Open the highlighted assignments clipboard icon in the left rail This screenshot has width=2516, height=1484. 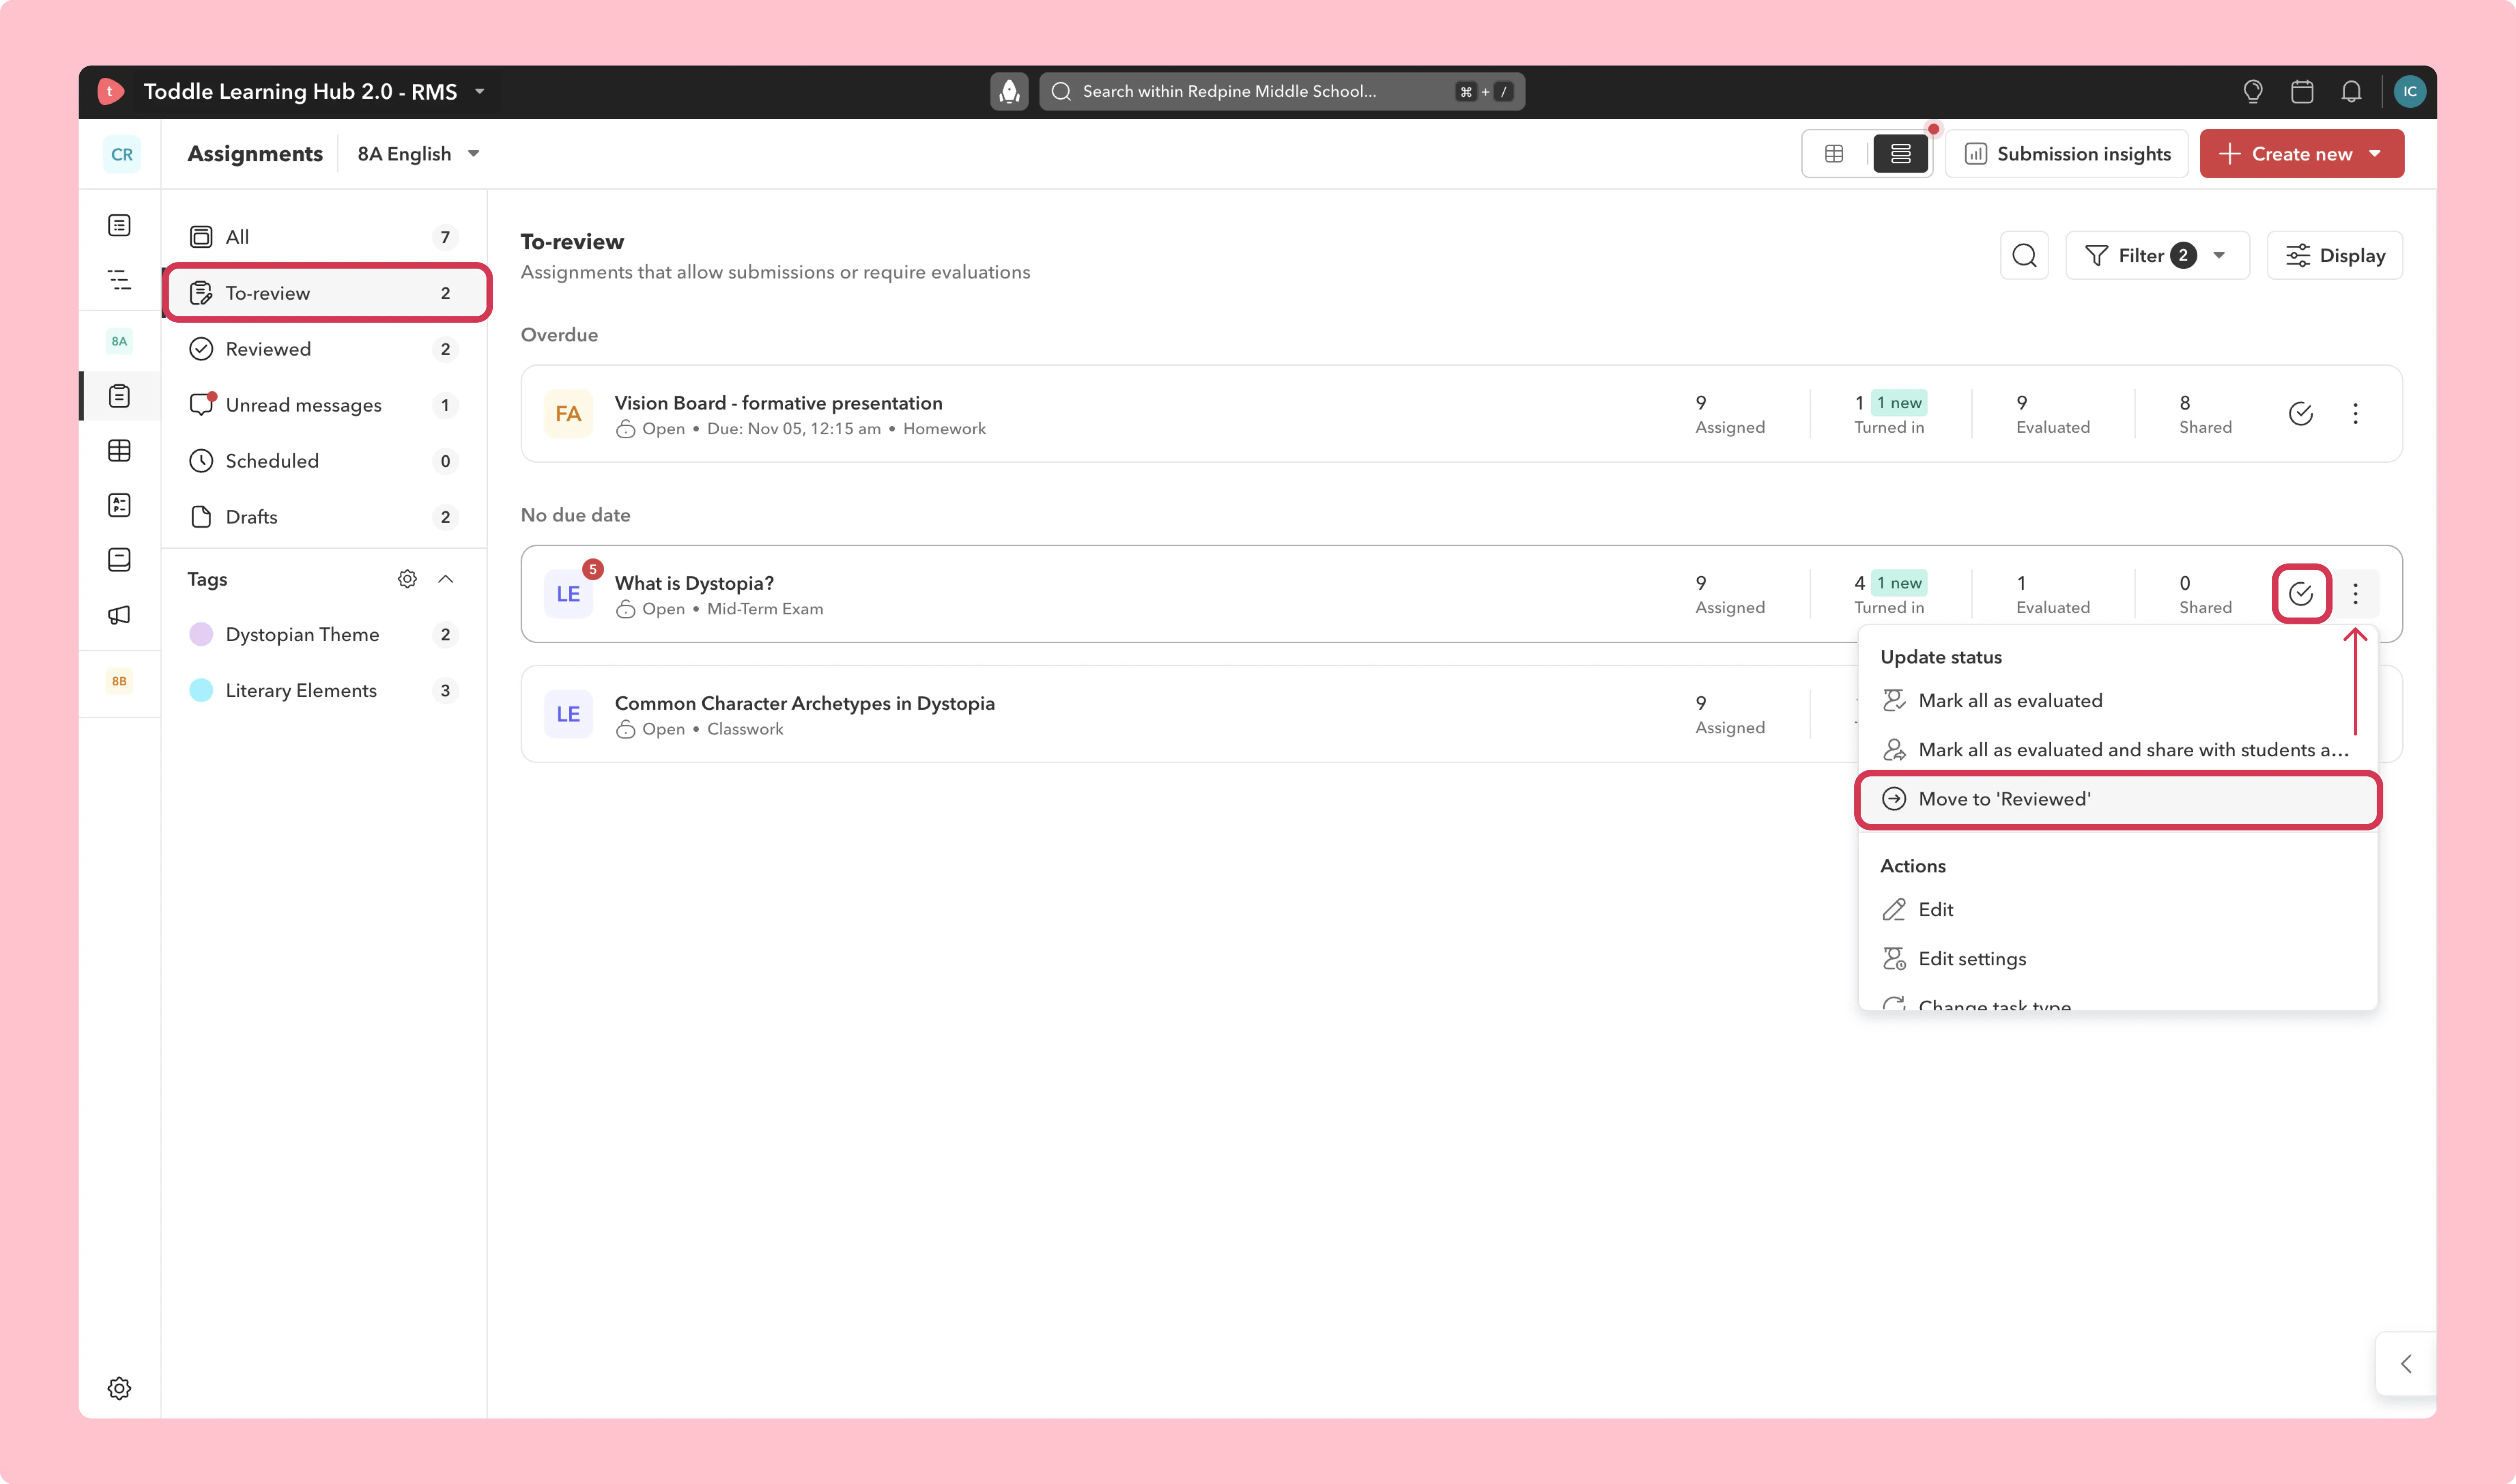(119, 396)
